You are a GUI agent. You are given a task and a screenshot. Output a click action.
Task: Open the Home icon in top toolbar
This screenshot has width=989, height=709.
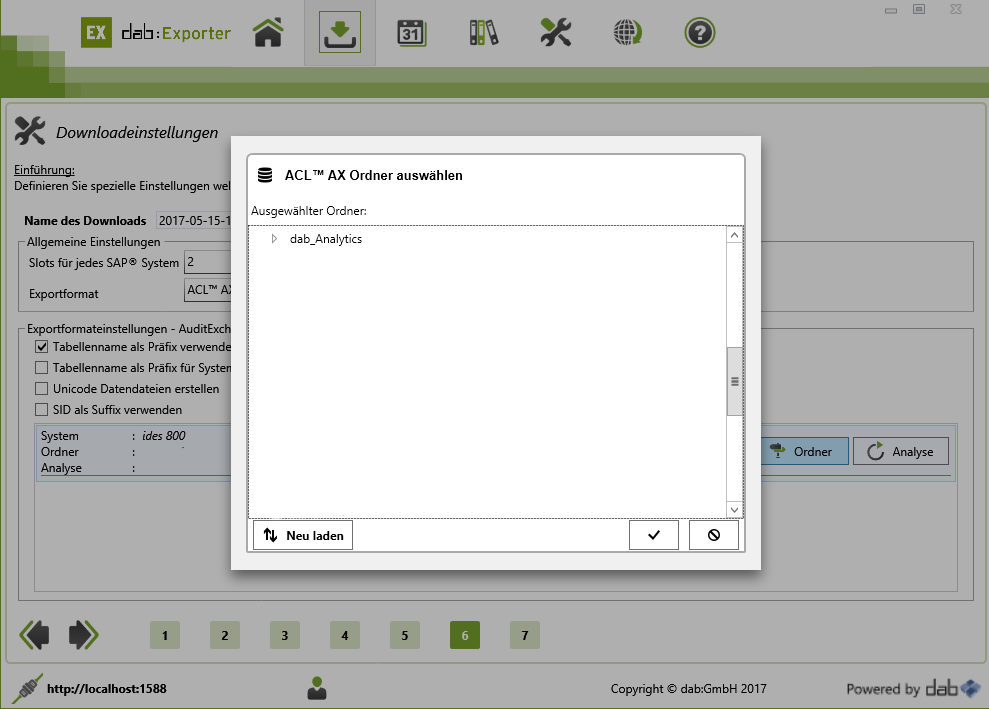point(268,32)
